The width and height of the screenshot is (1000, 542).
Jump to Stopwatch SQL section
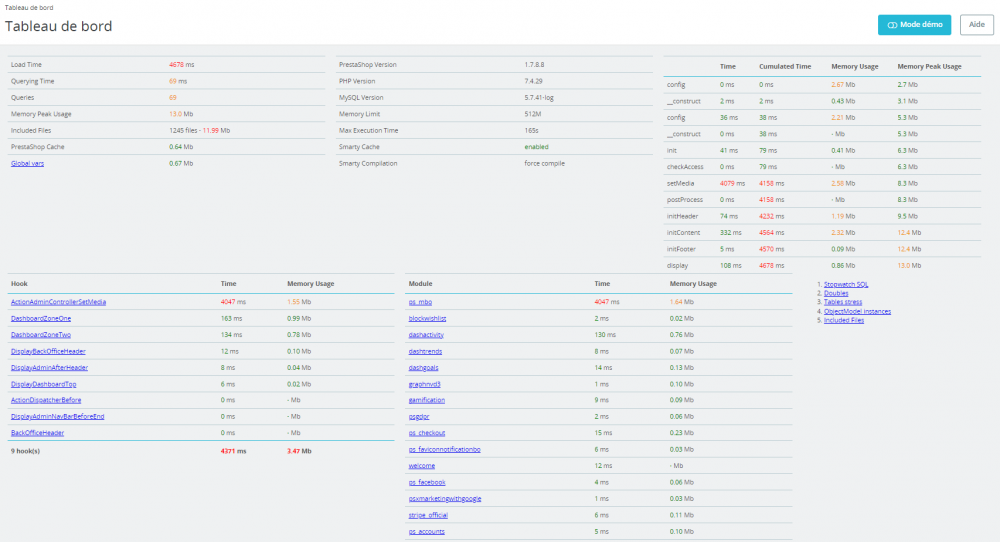click(846, 284)
